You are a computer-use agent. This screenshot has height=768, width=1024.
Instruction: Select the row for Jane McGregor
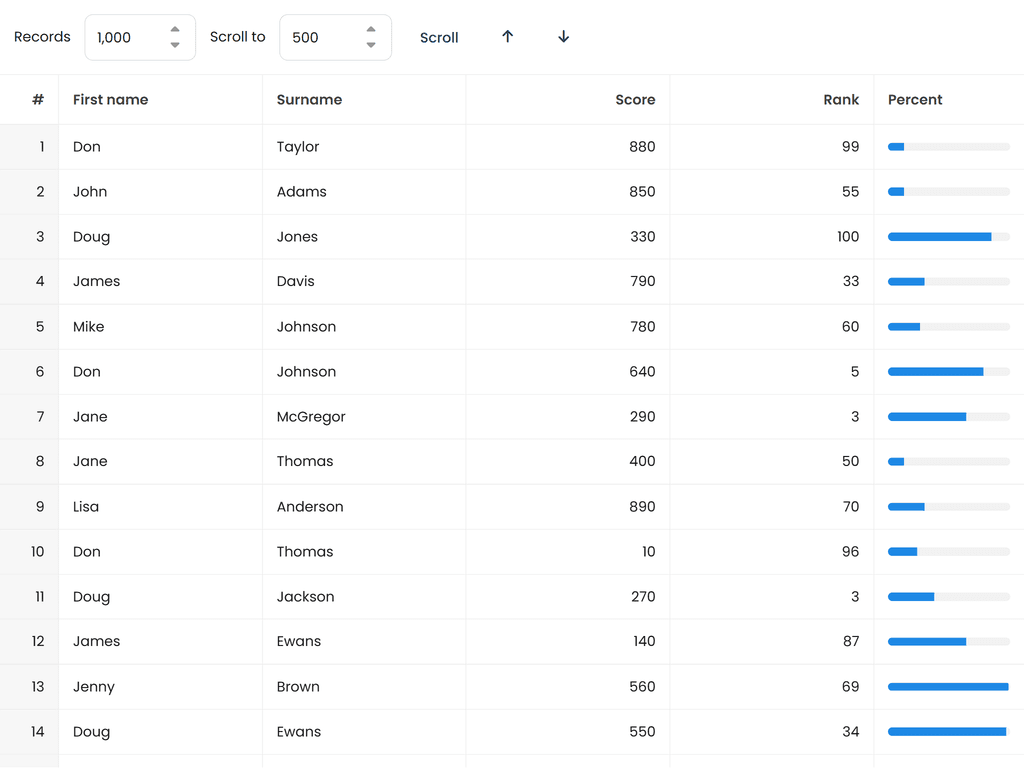[x=400, y=416]
